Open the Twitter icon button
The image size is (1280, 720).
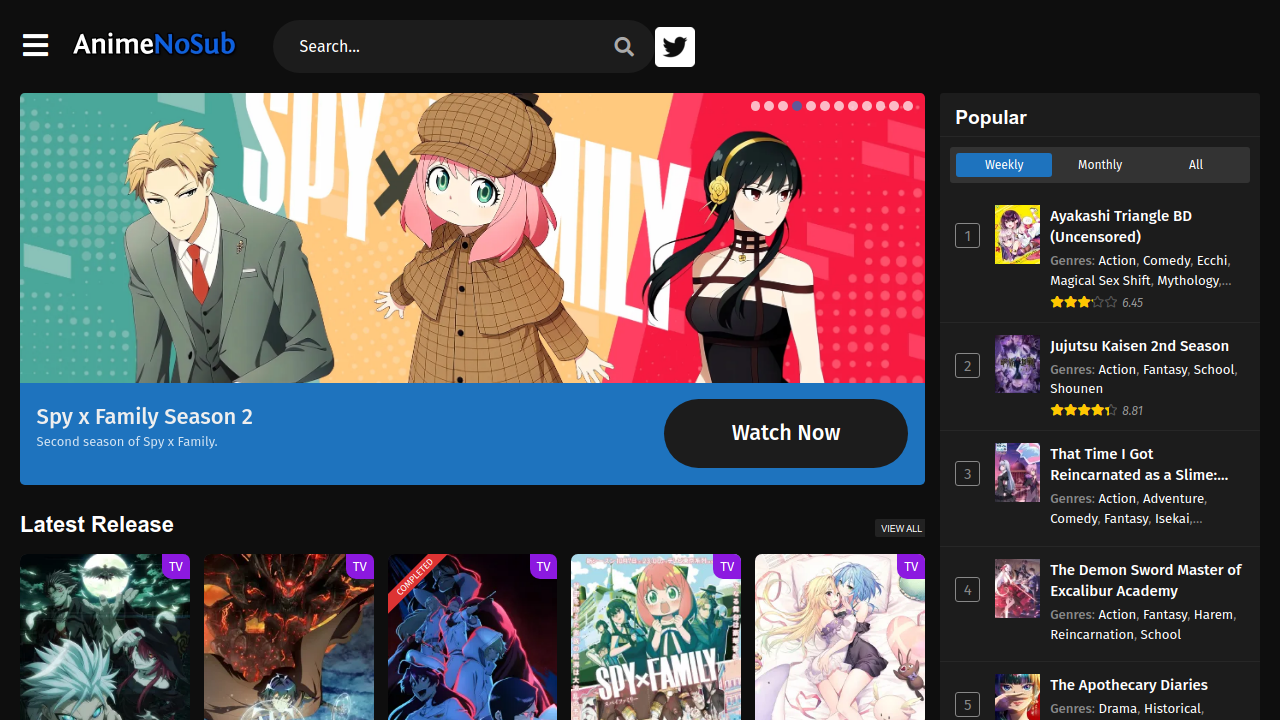[675, 47]
